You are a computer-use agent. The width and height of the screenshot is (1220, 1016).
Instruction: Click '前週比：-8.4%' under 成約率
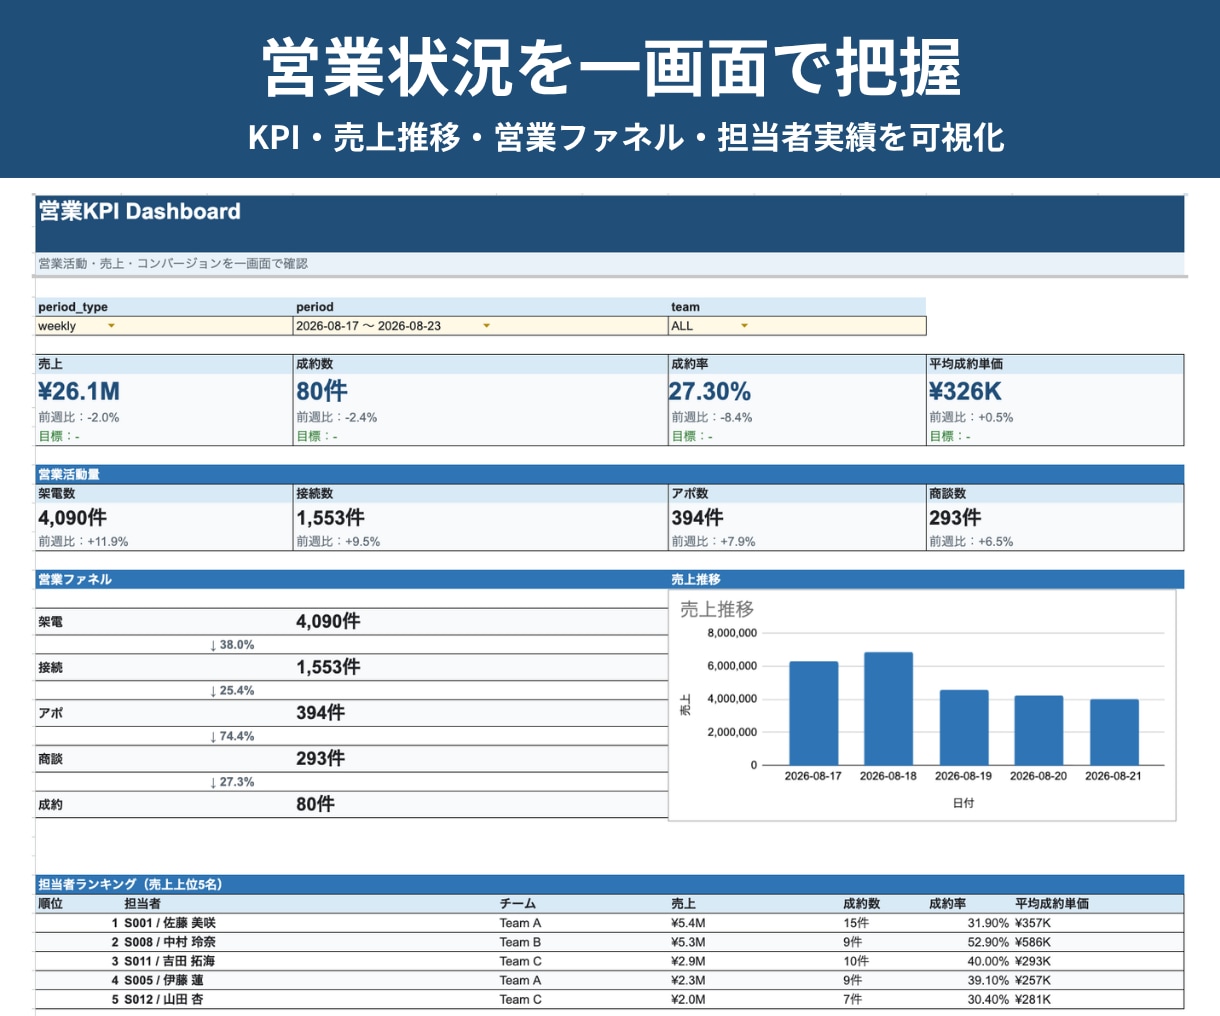[712, 417]
